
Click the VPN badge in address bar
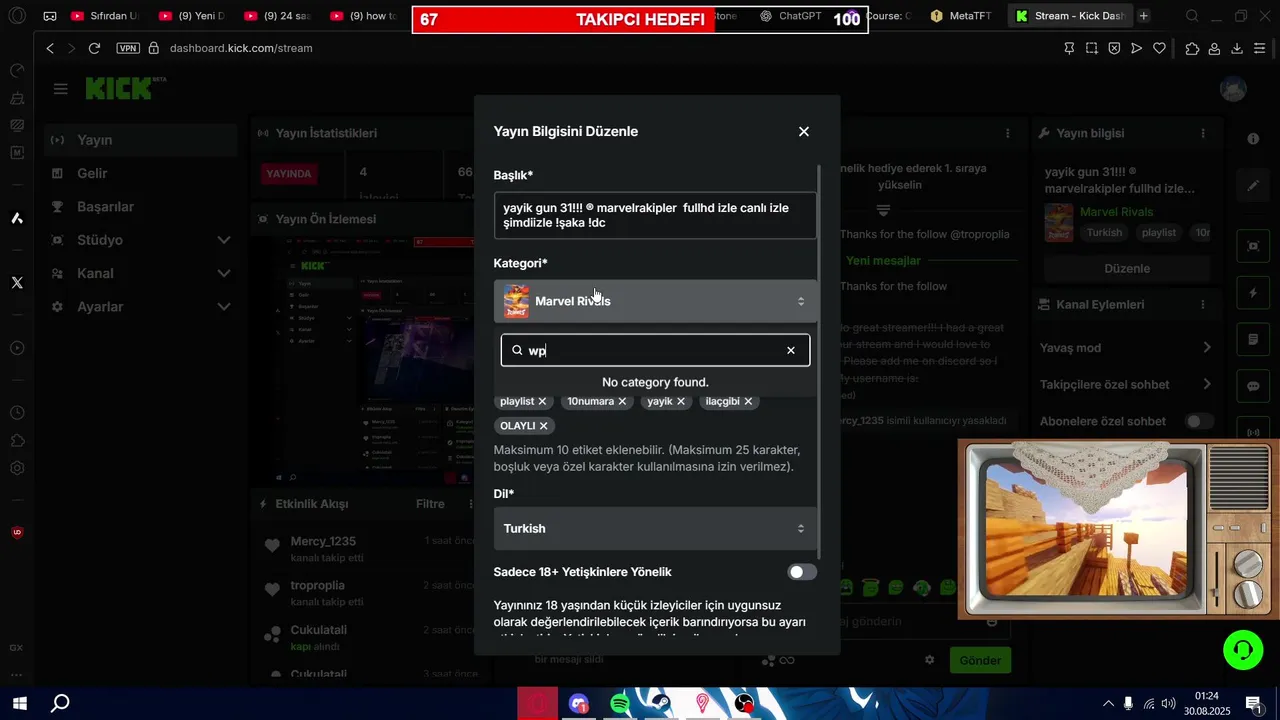128,48
